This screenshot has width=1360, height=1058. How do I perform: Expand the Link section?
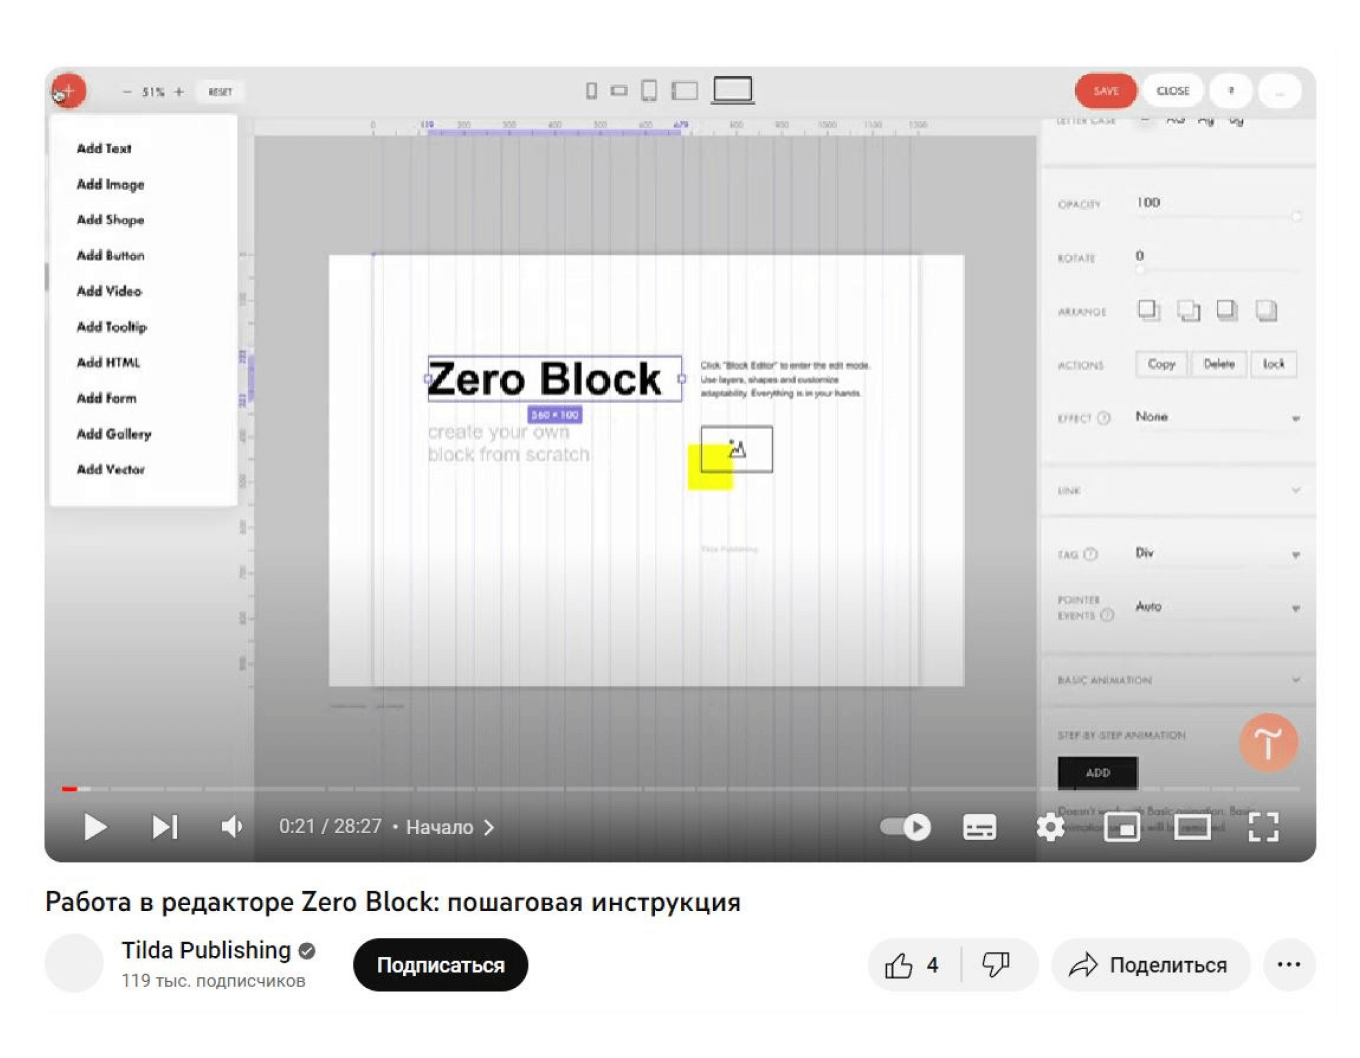1179,490
